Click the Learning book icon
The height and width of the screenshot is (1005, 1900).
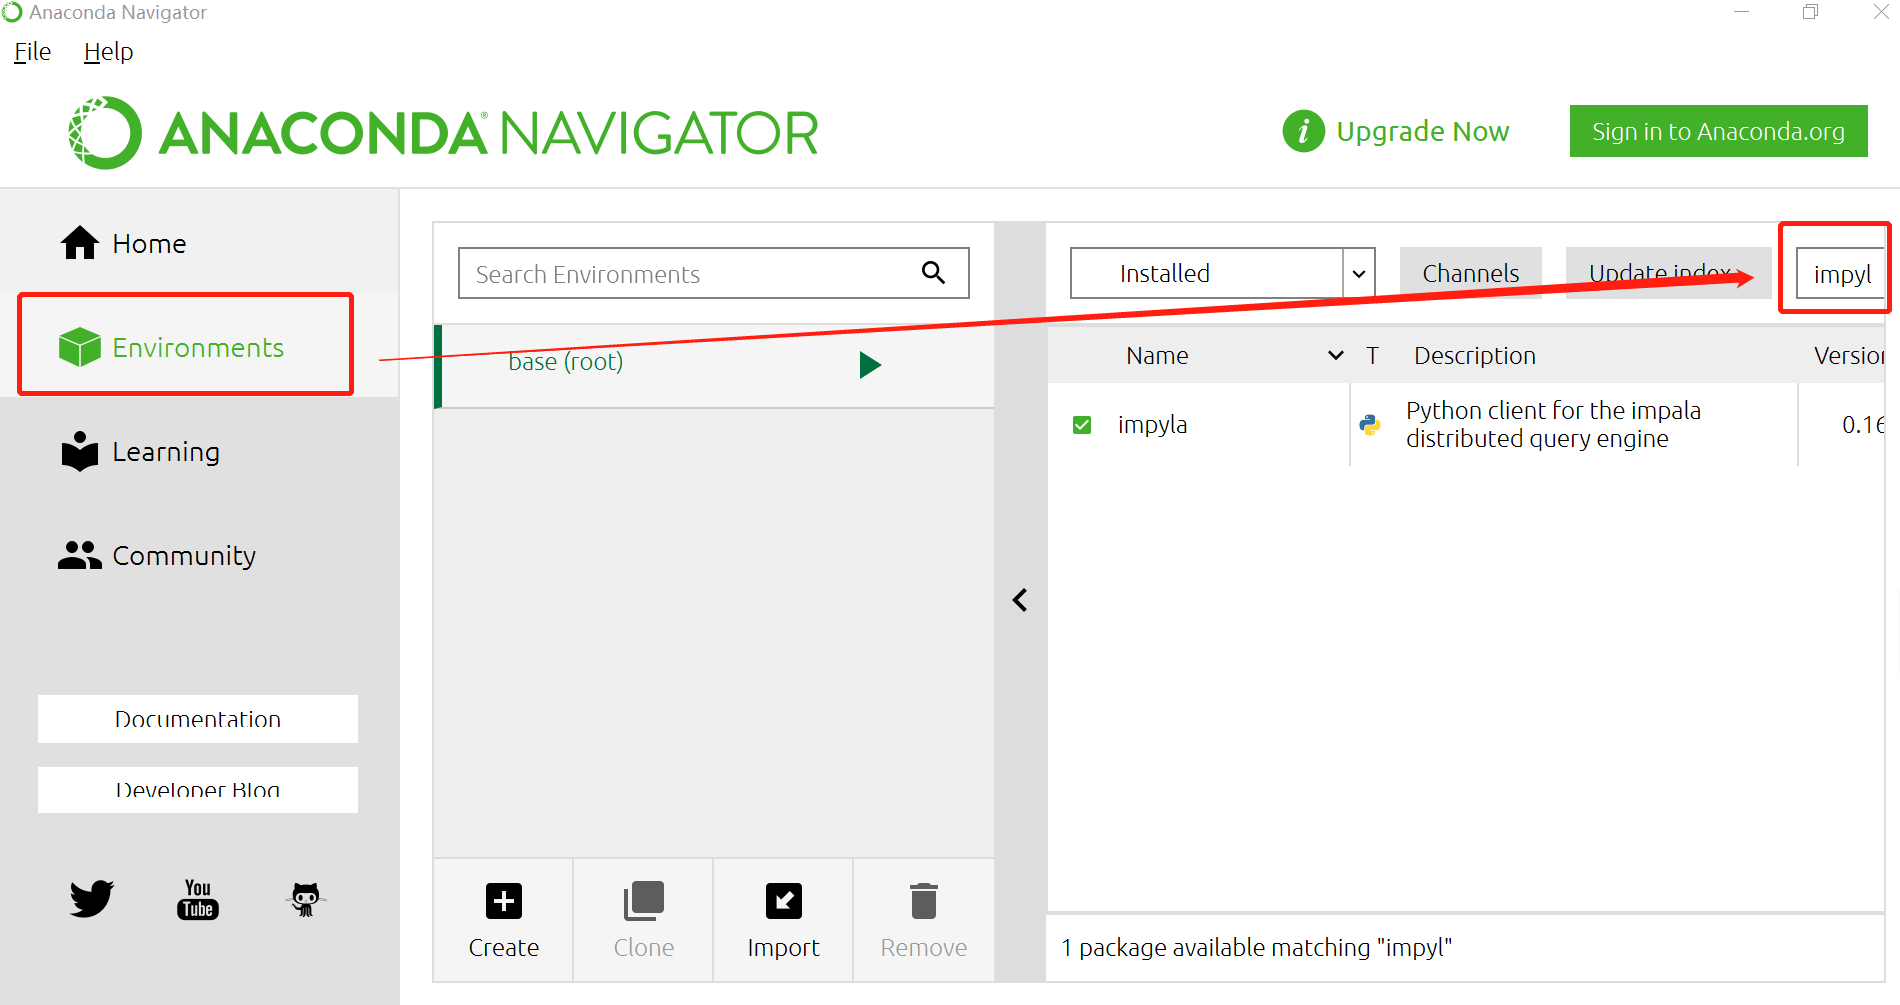(x=80, y=451)
